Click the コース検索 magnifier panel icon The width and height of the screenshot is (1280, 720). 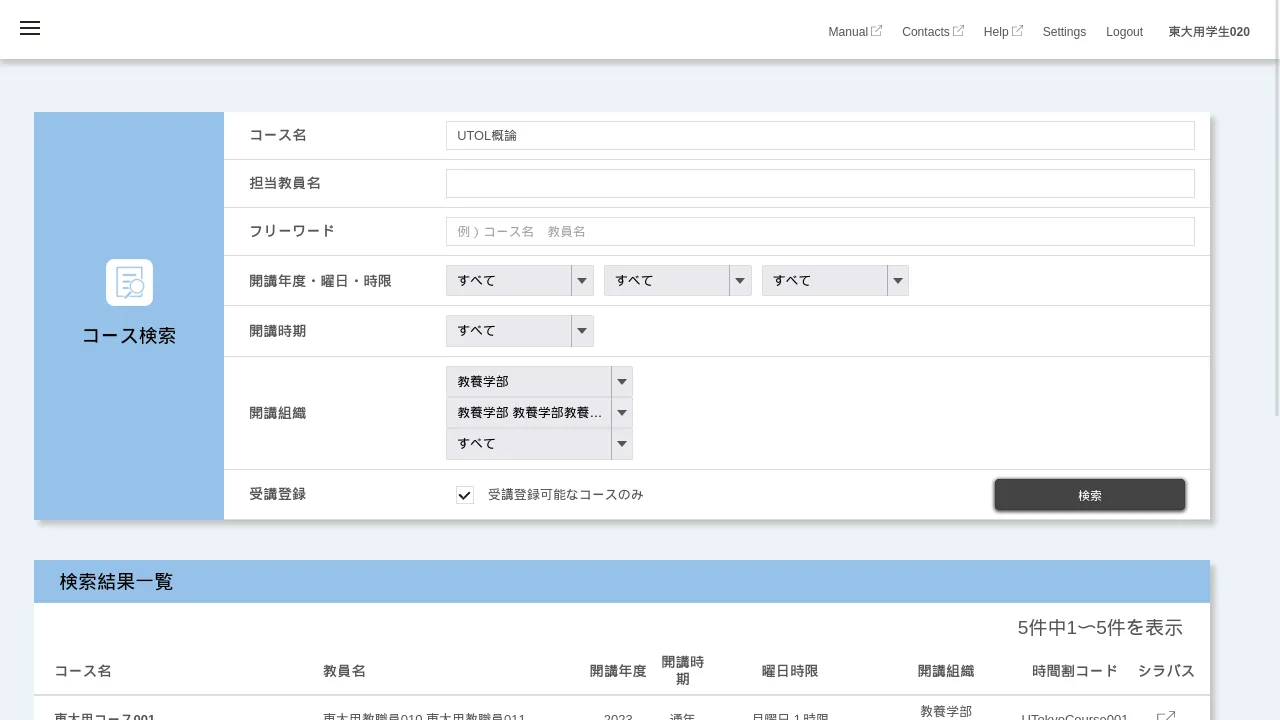click(x=129, y=282)
